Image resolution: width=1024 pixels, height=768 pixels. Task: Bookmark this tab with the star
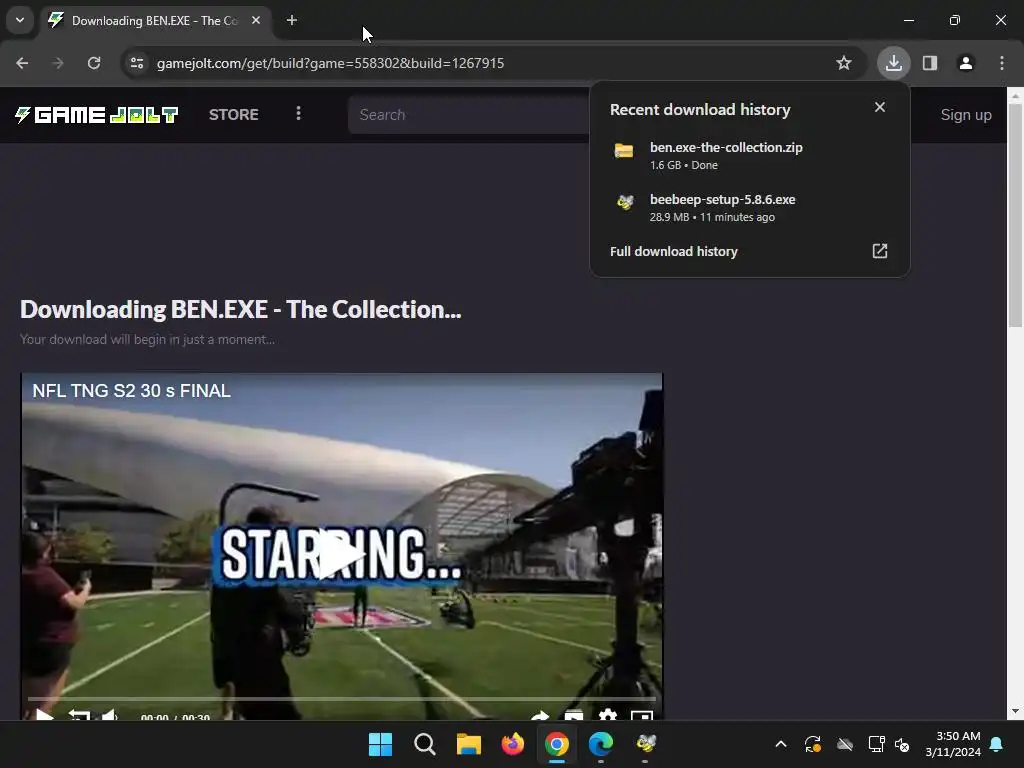[844, 63]
